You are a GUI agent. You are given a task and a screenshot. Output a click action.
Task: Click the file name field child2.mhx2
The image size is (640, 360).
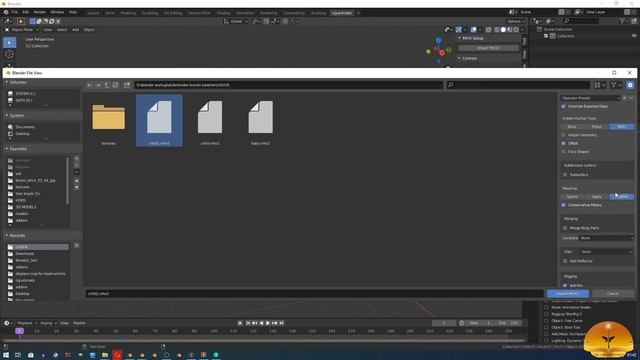pos(314,293)
